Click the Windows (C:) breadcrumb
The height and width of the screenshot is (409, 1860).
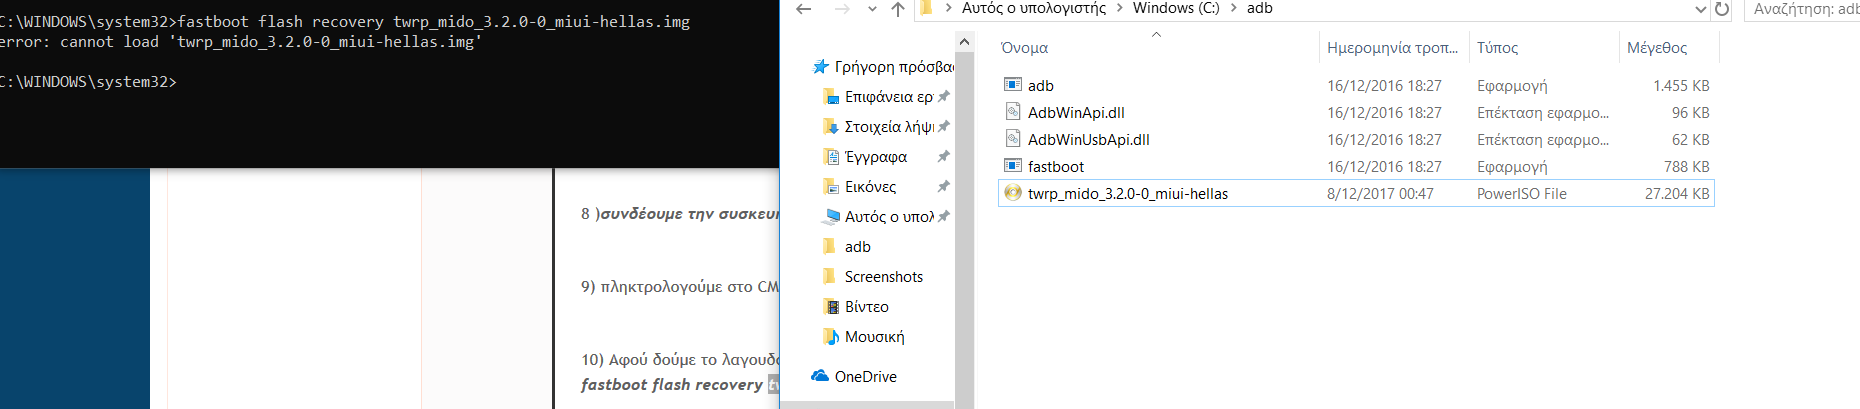click(x=1176, y=8)
